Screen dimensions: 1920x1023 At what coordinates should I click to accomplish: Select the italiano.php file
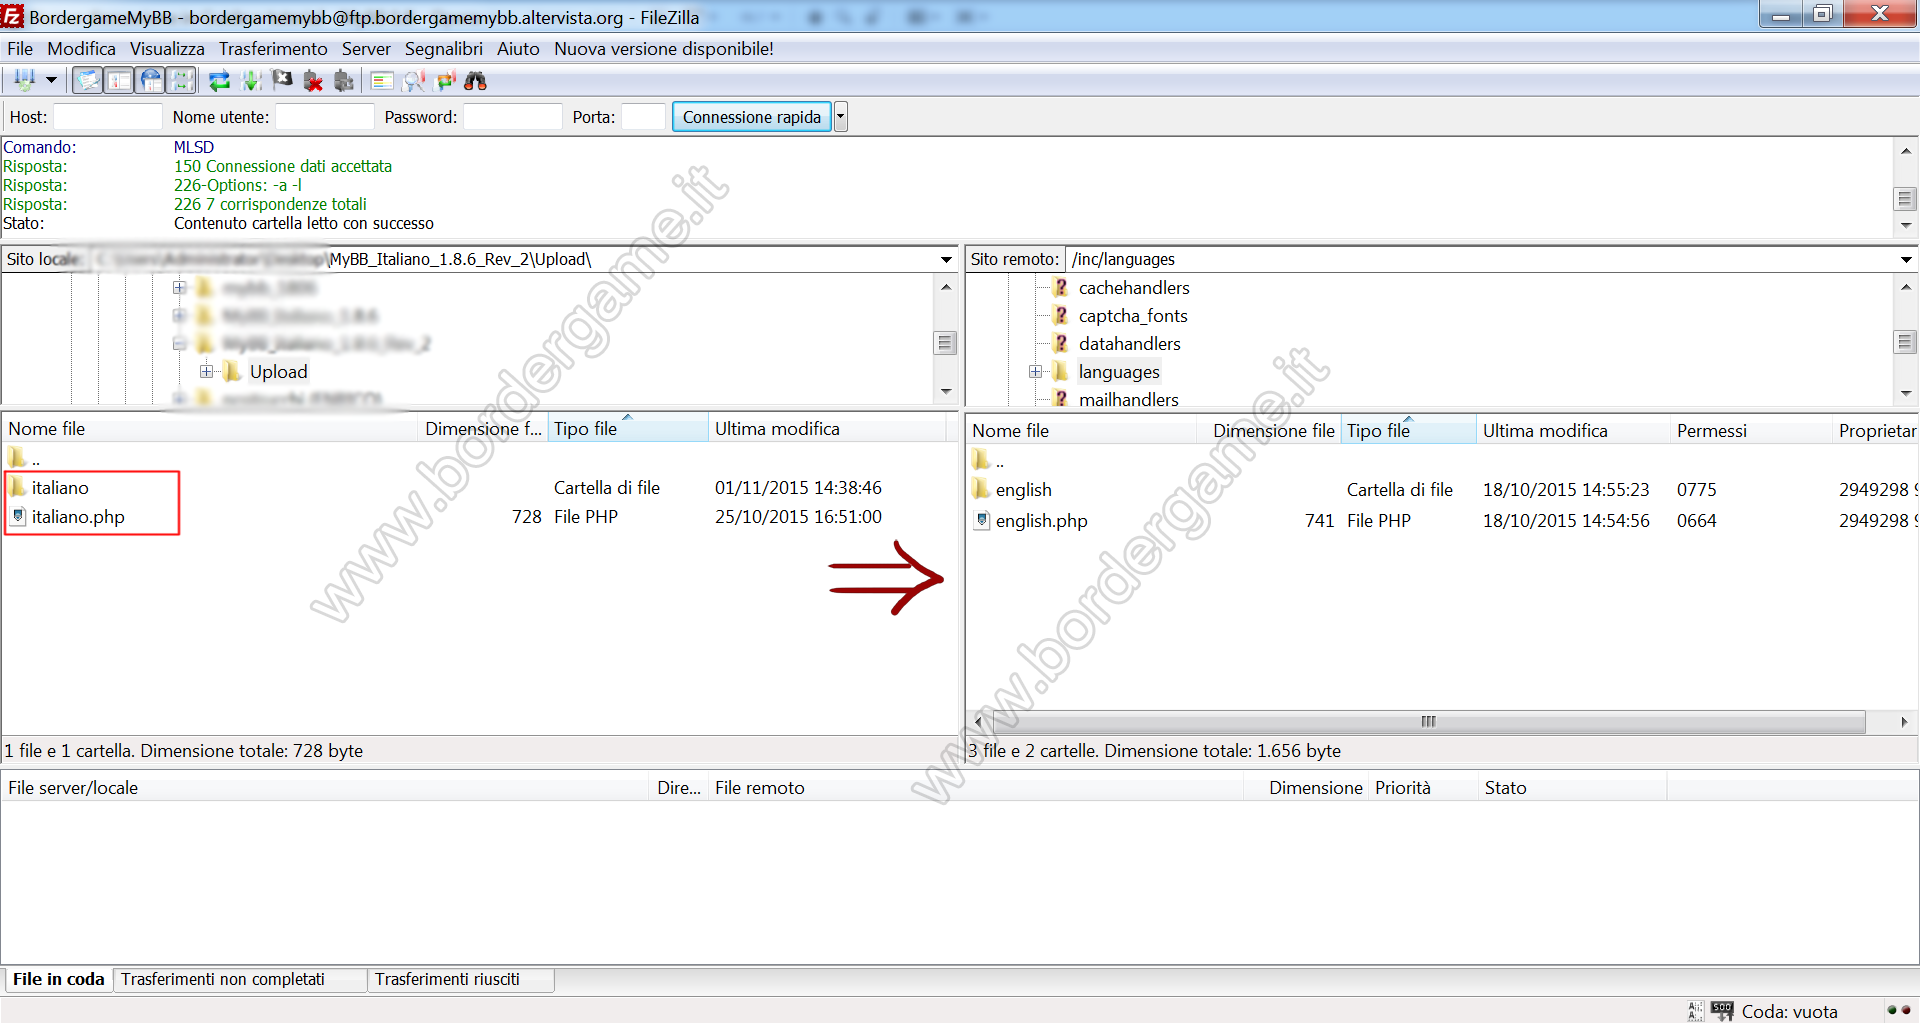(x=78, y=517)
